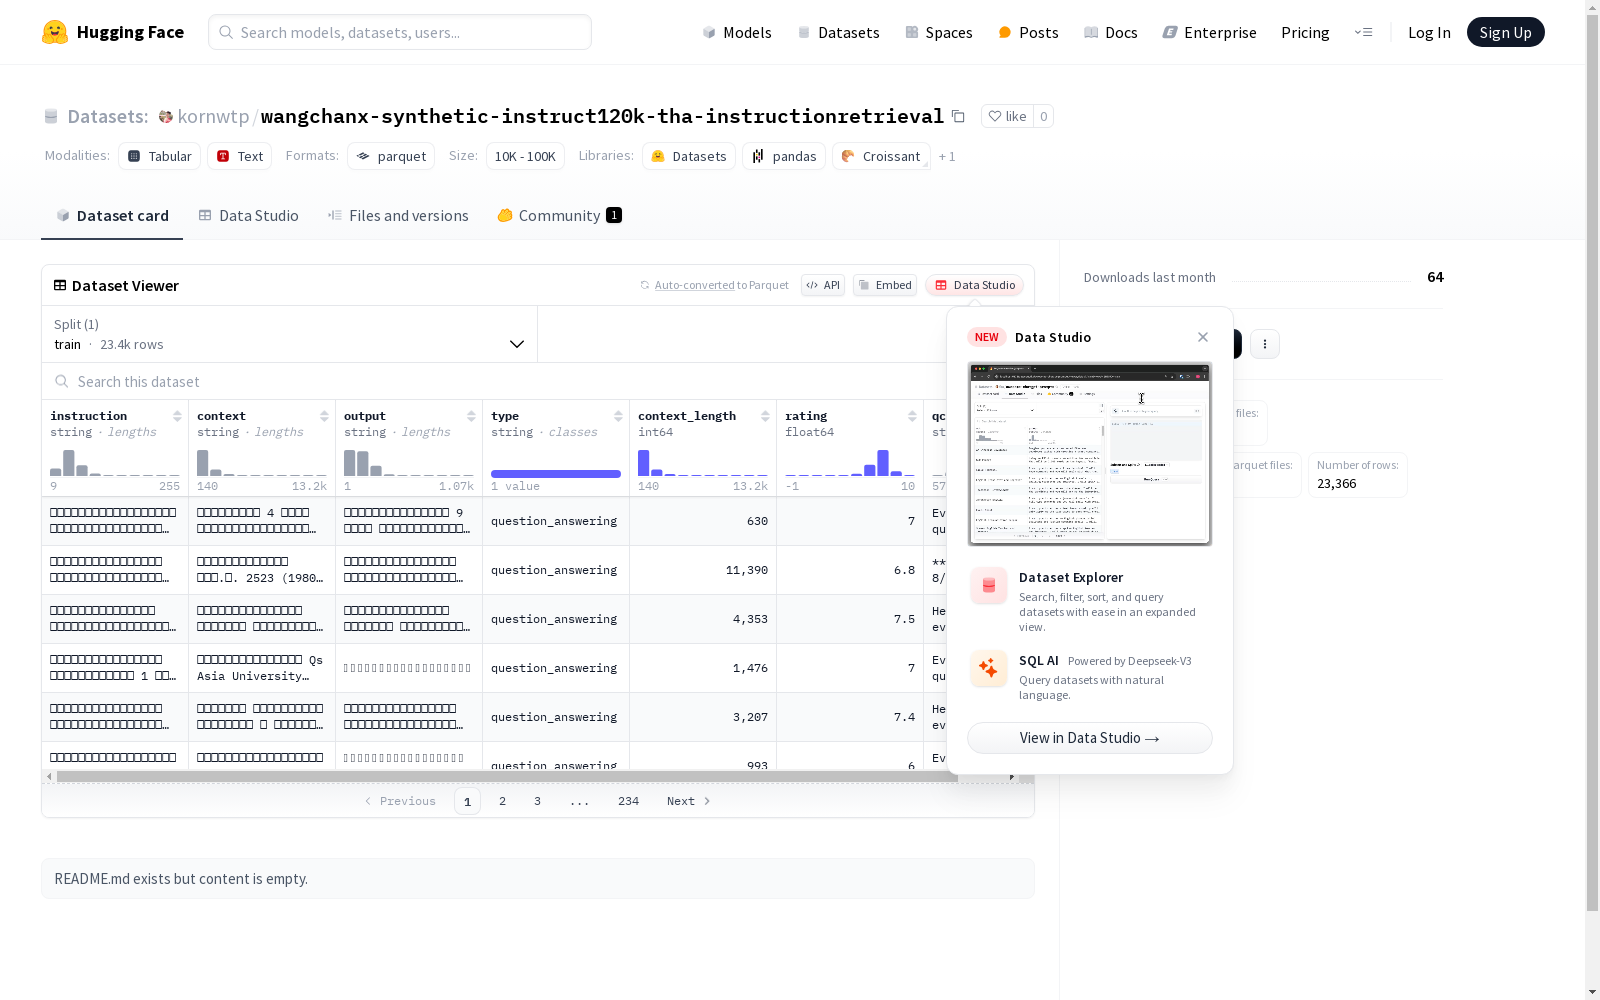Screen dimensions: 1600x1000
Task: Click the Sign Up button
Action: pyautogui.click(x=1505, y=32)
